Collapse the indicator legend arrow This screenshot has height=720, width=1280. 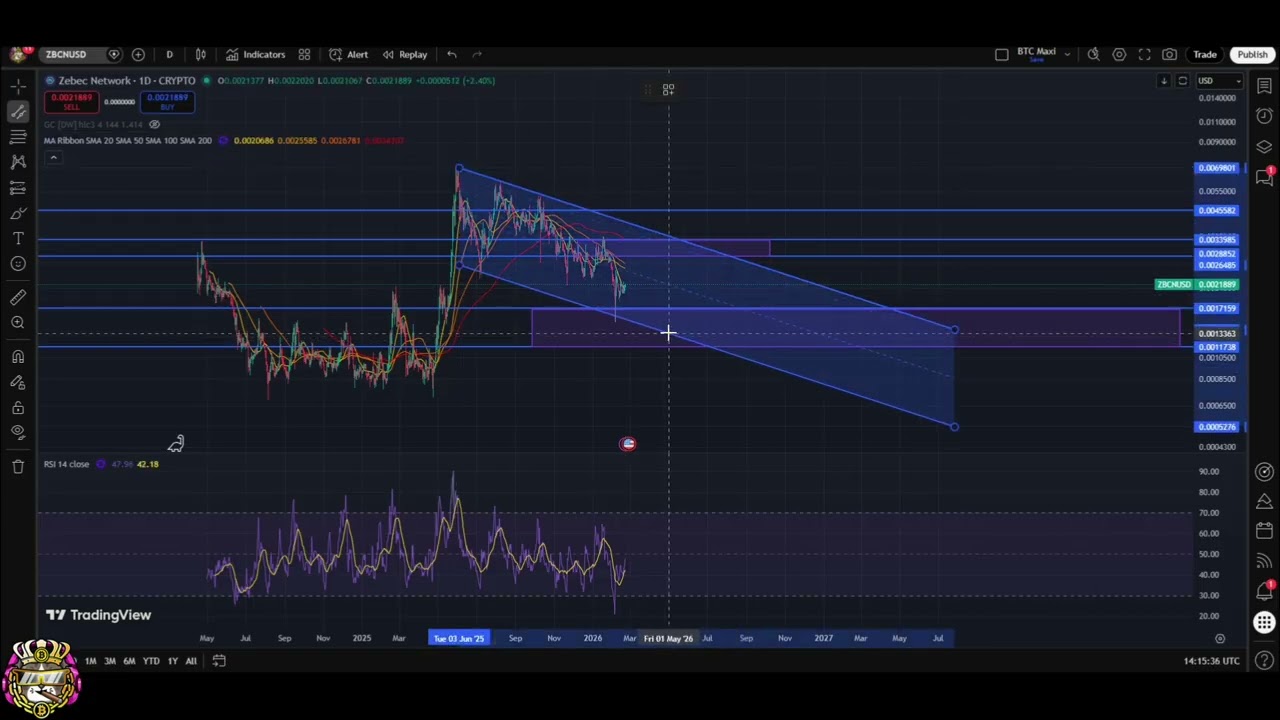pyautogui.click(x=53, y=157)
